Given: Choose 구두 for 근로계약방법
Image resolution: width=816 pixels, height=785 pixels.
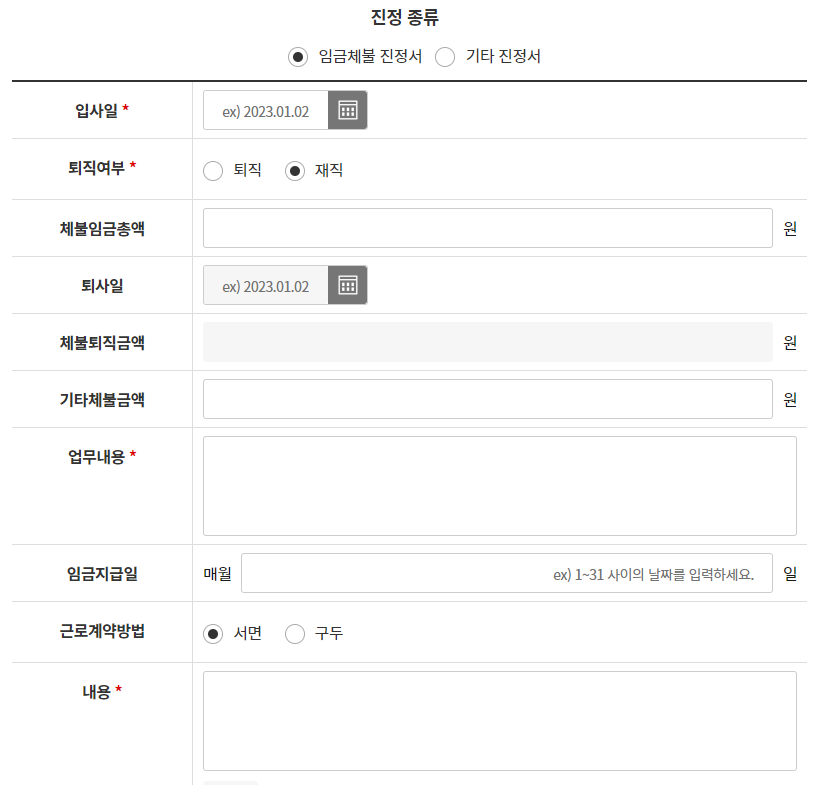Looking at the screenshot, I should 295,633.
